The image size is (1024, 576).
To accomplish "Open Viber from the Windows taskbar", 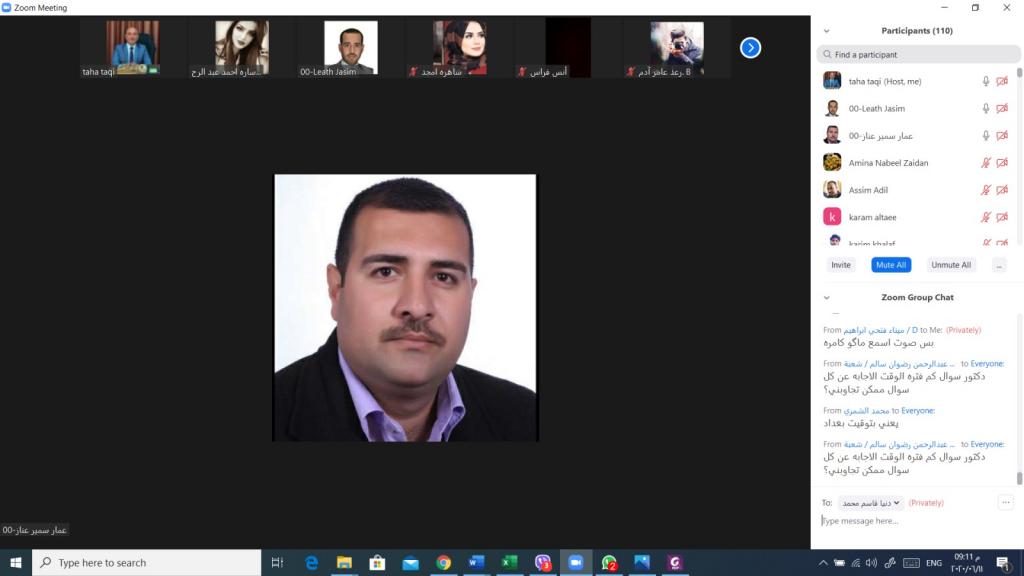I will coord(543,563).
